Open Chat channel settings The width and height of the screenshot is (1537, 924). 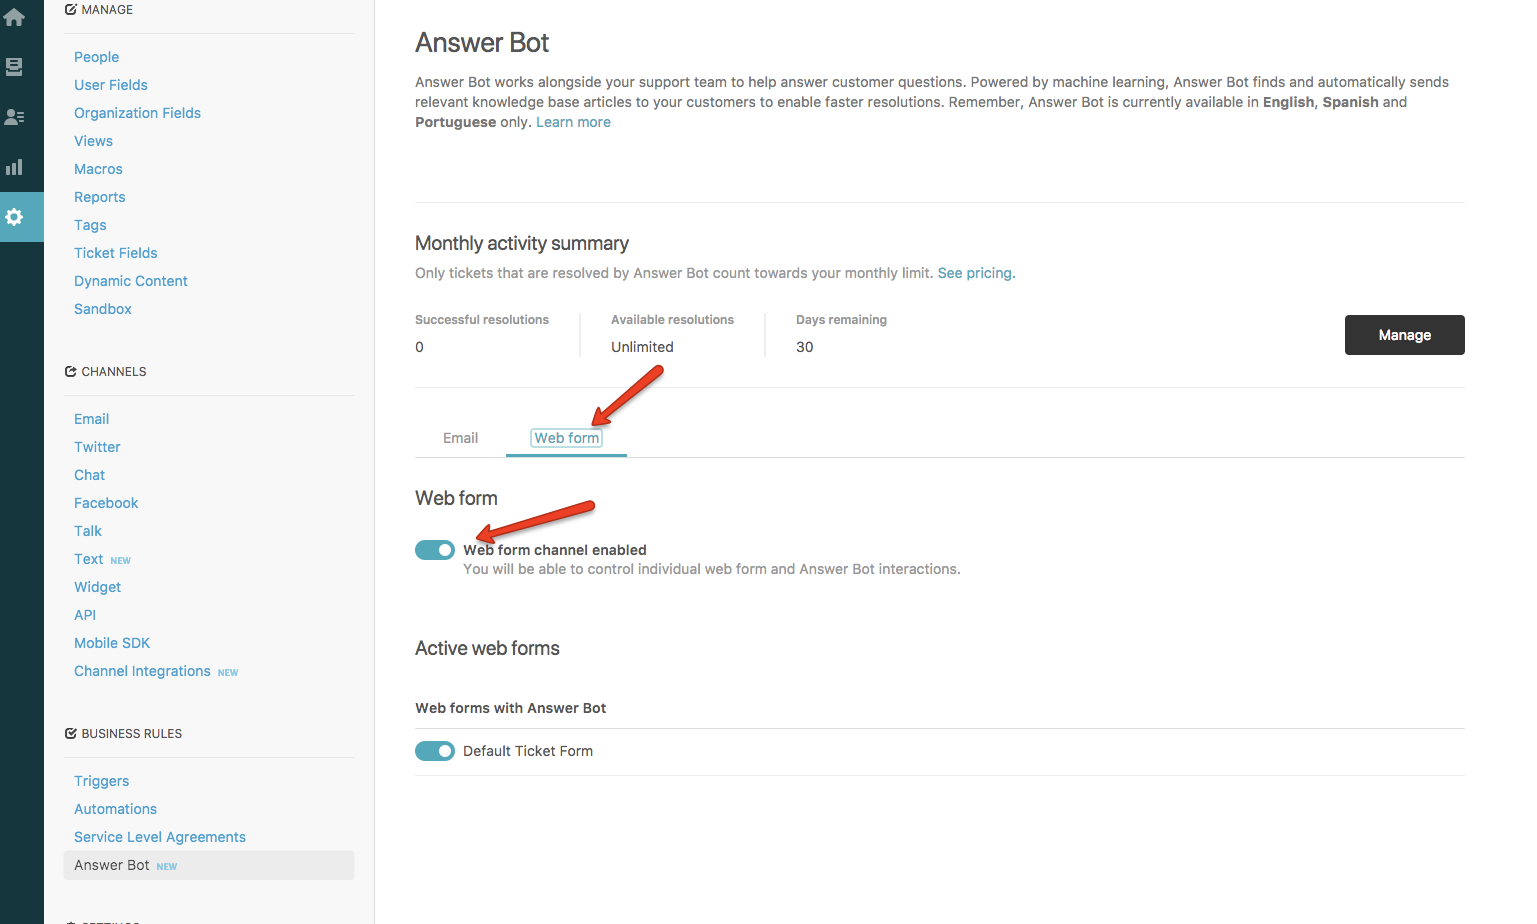[89, 475]
